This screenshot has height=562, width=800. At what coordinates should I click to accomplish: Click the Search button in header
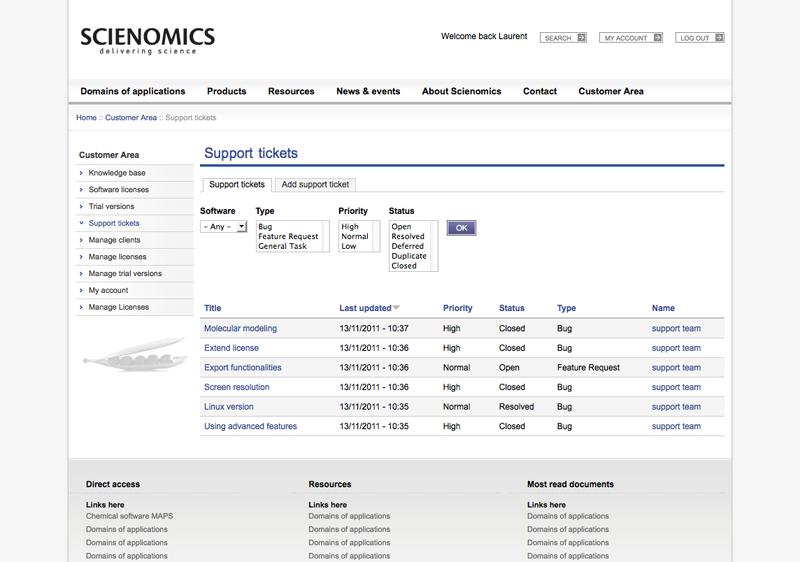tap(563, 38)
